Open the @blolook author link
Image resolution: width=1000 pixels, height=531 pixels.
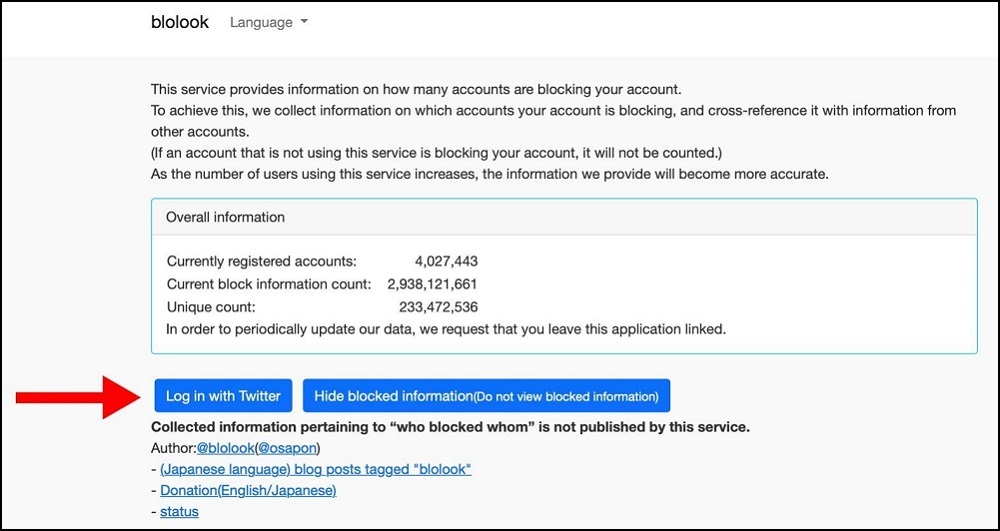[225, 448]
